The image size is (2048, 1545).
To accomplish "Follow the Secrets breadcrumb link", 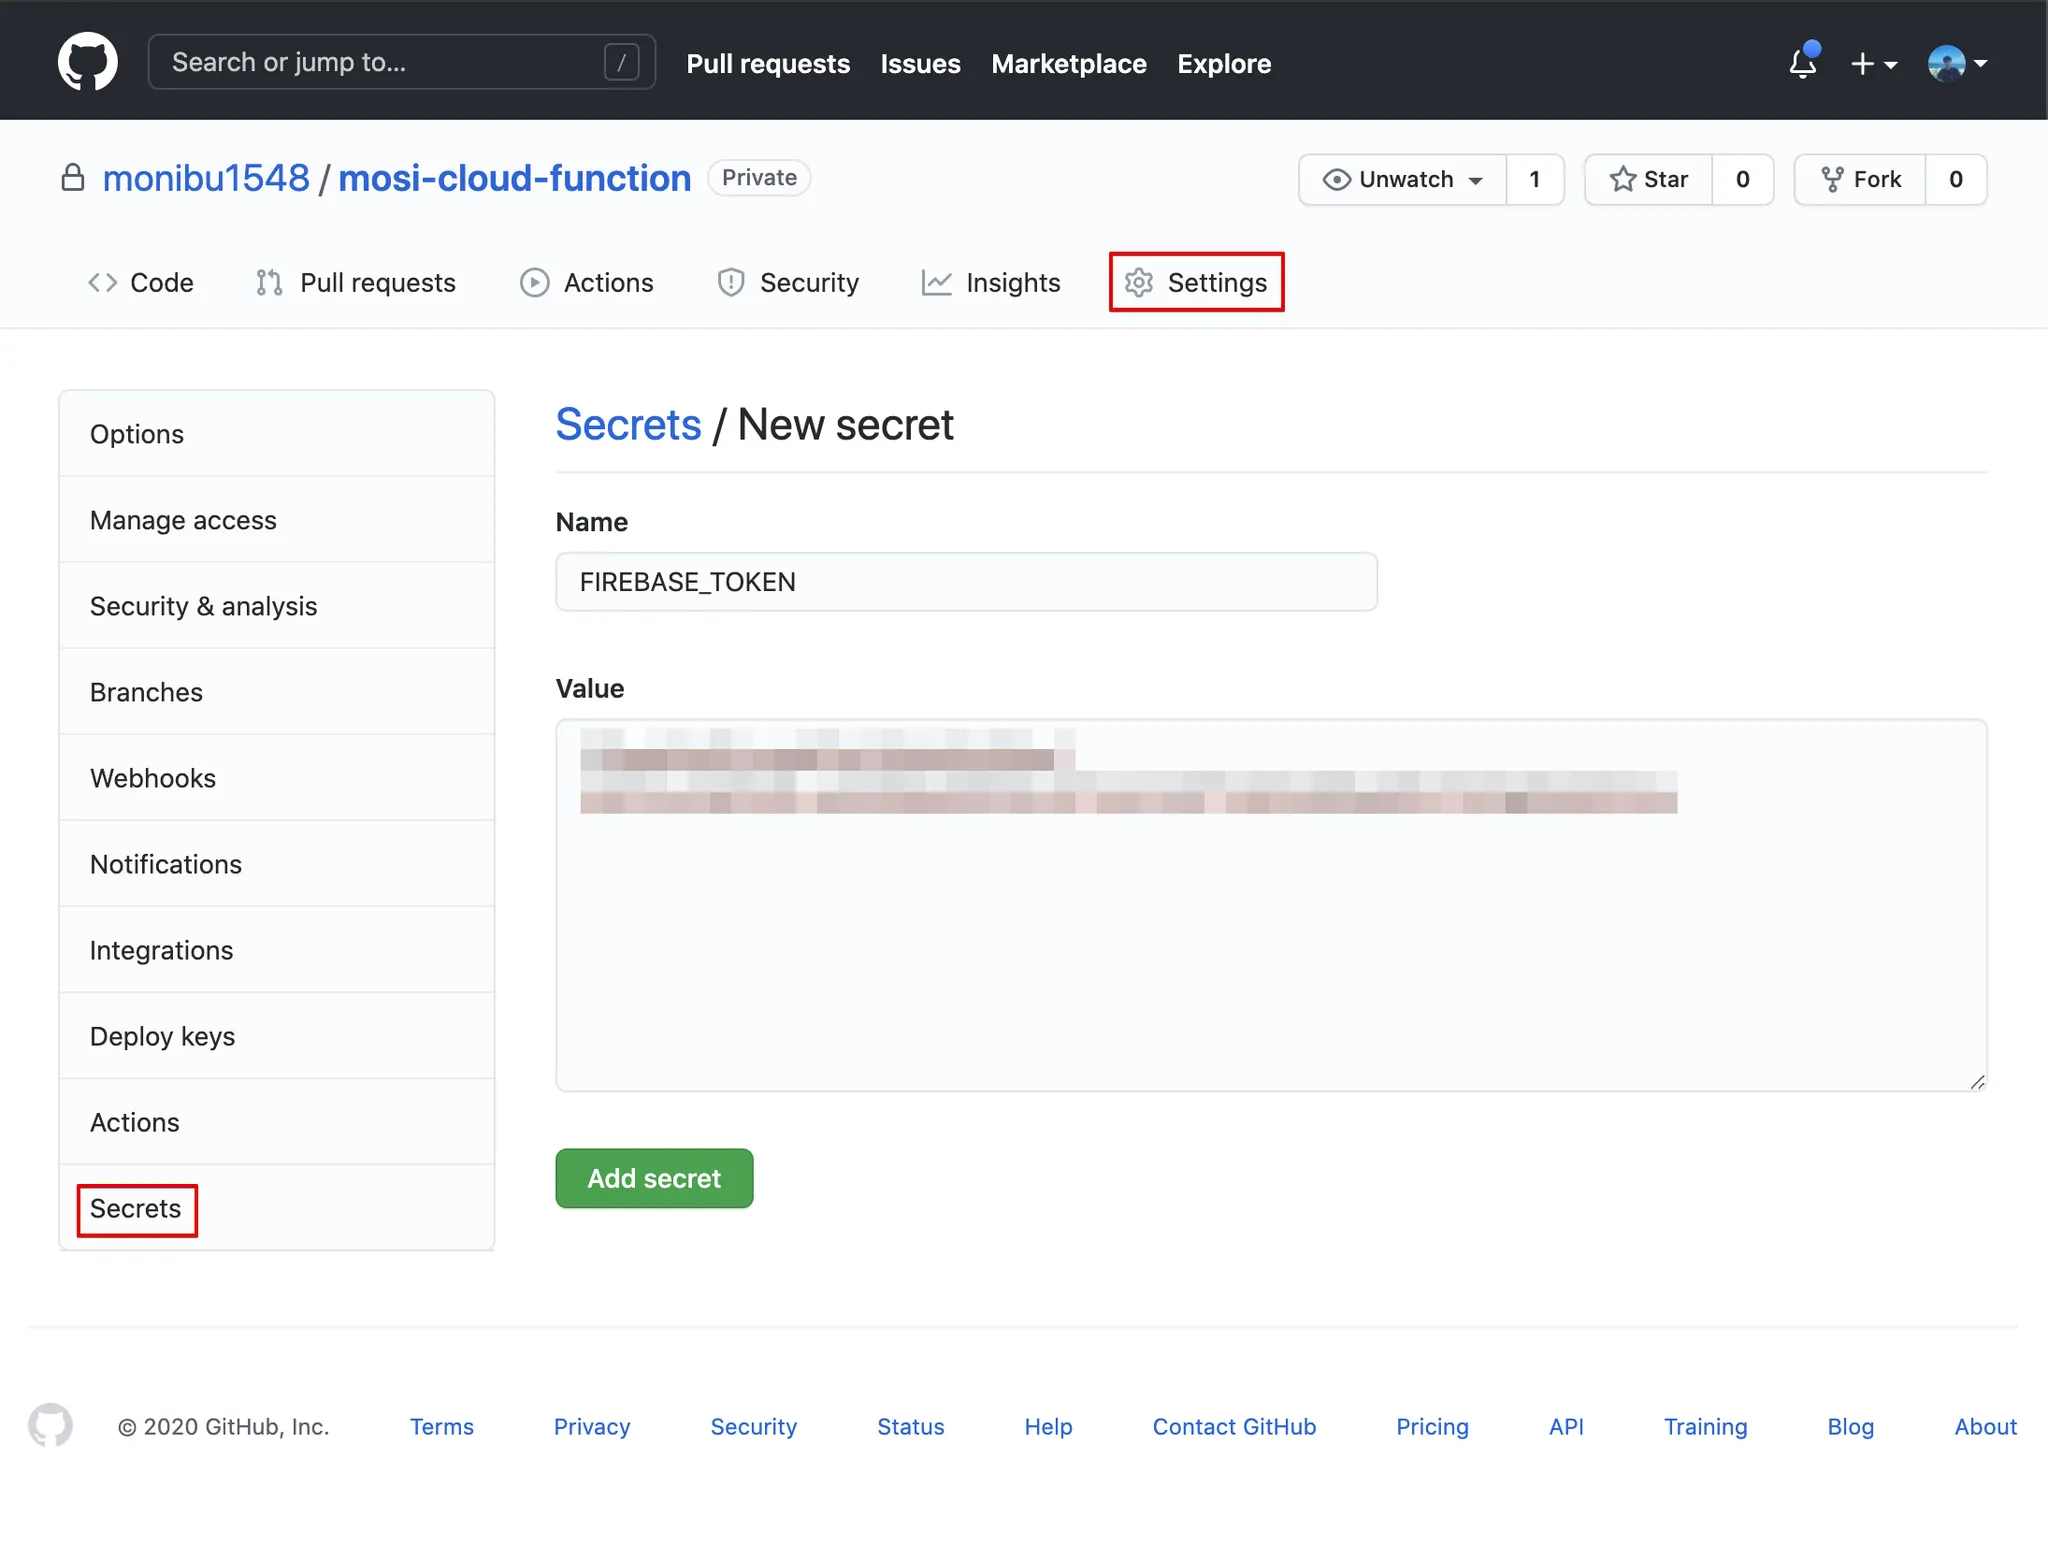I will tap(628, 425).
